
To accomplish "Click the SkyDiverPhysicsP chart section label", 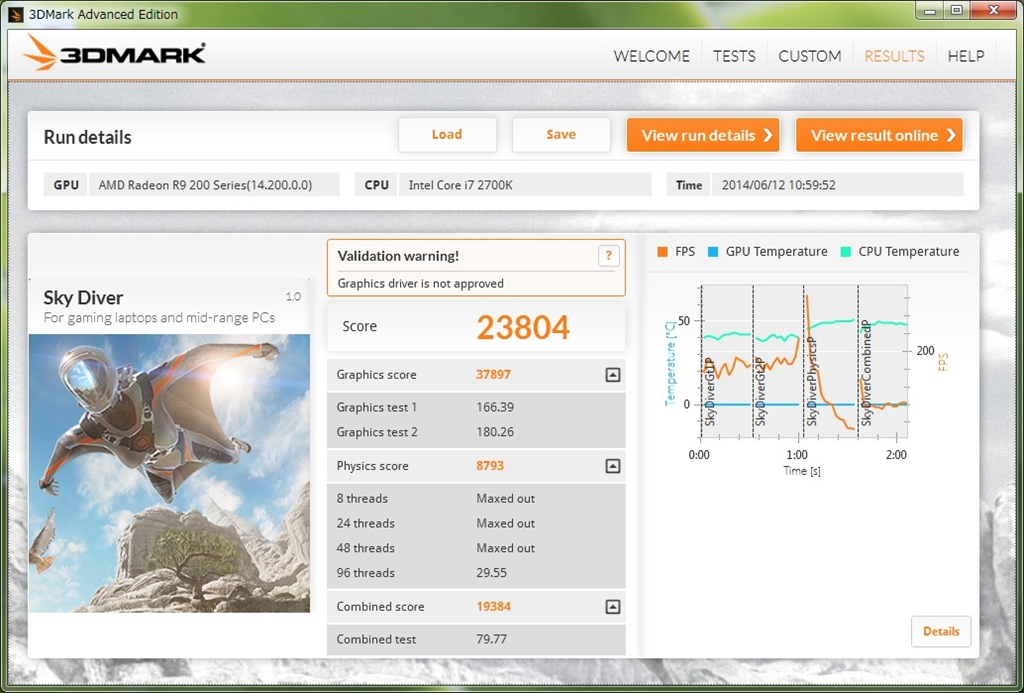I will click(x=812, y=381).
